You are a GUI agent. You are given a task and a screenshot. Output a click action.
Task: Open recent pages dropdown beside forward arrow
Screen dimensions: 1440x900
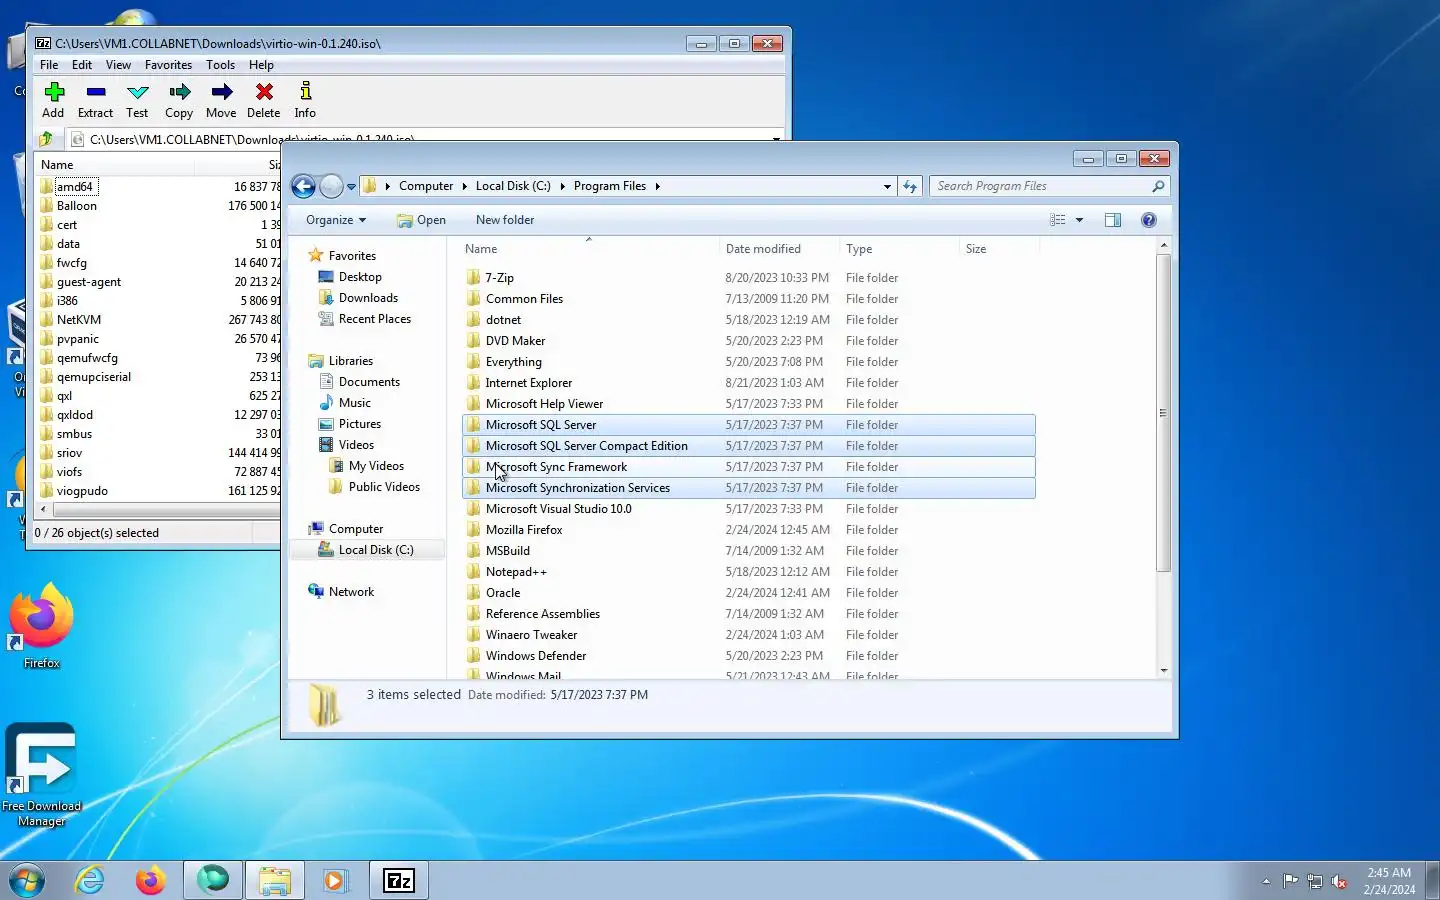point(351,186)
